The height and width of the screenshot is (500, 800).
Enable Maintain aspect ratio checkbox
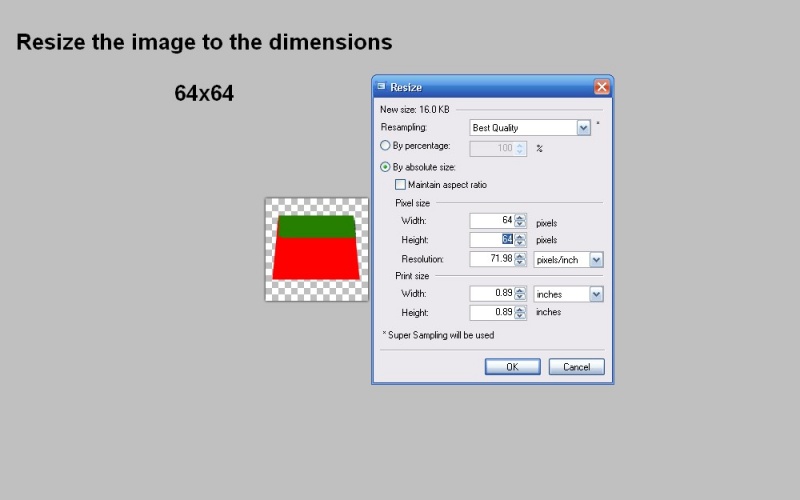coord(401,185)
